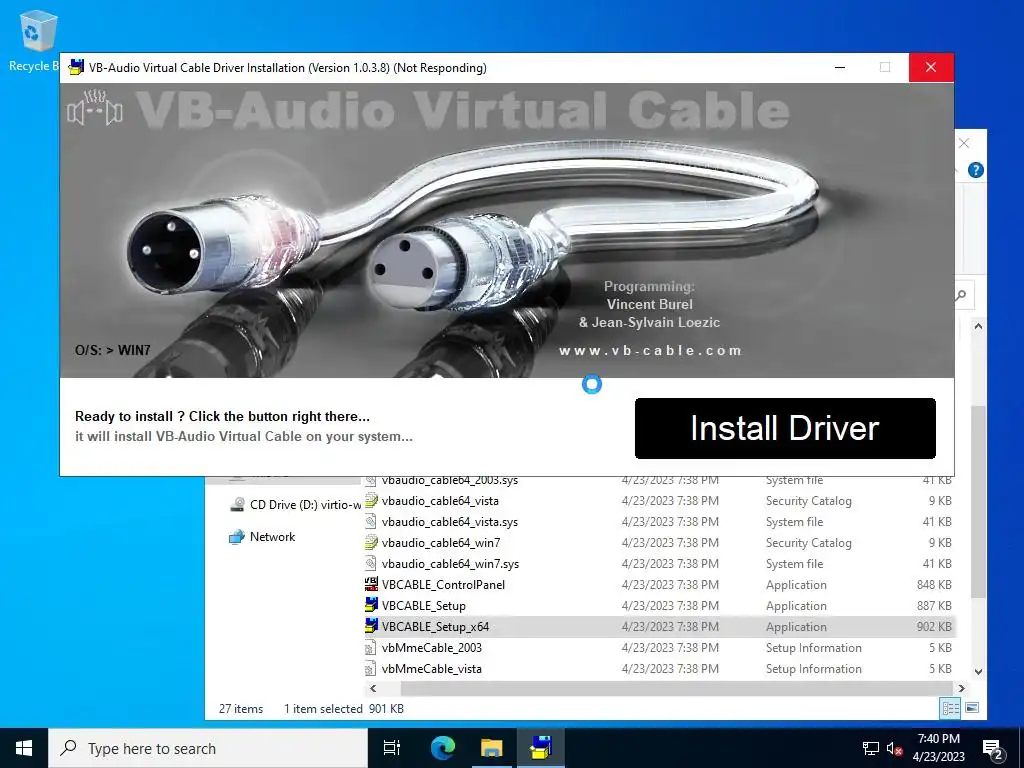Minimize the VB-Audio installer window
This screenshot has height=768, width=1024.
click(x=840, y=67)
